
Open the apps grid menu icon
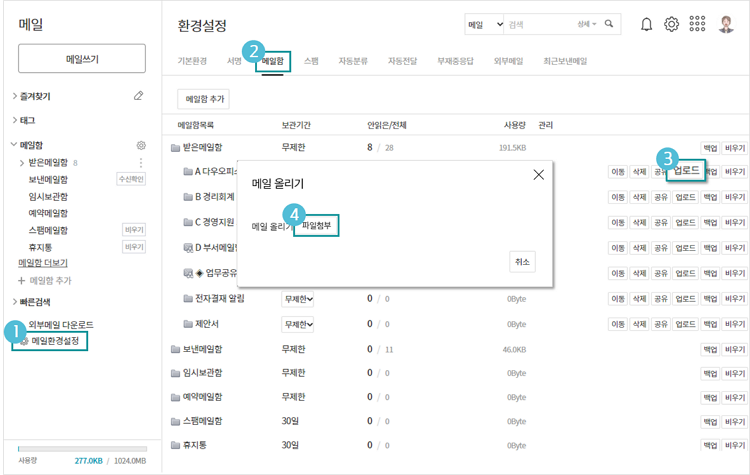tap(698, 24)
